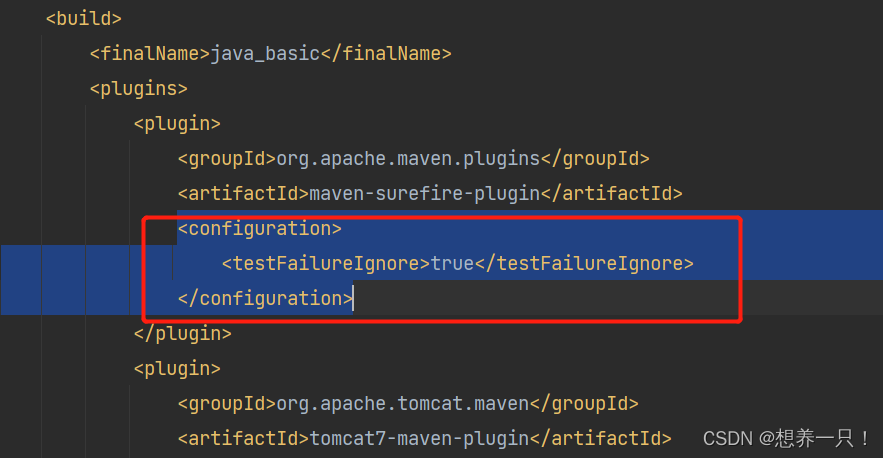The image size is (883, 458).
Task: Click the opening plugins tag
Action: (x=139, y=88)
